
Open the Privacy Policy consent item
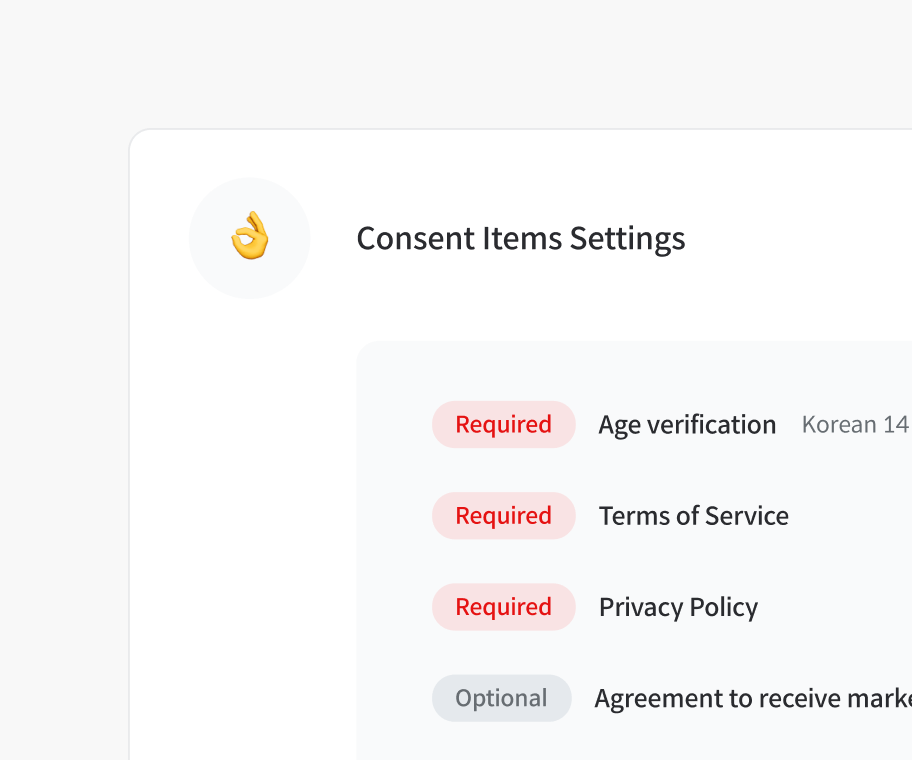coord(678,607)
